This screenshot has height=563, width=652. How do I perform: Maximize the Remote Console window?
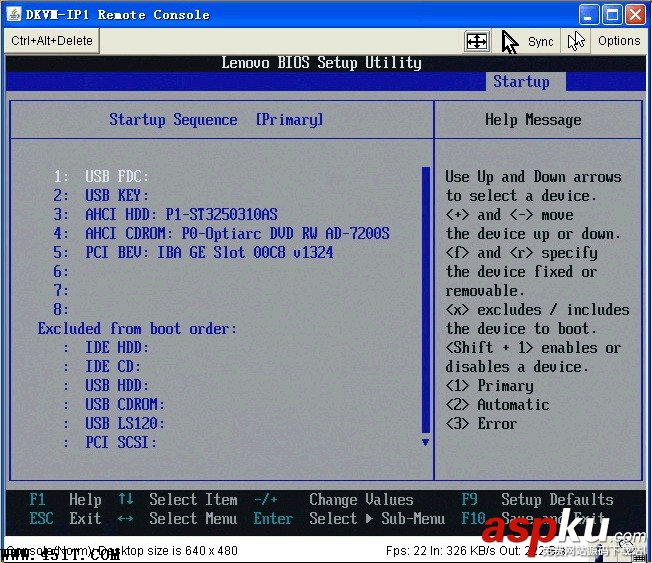[612, 15]
